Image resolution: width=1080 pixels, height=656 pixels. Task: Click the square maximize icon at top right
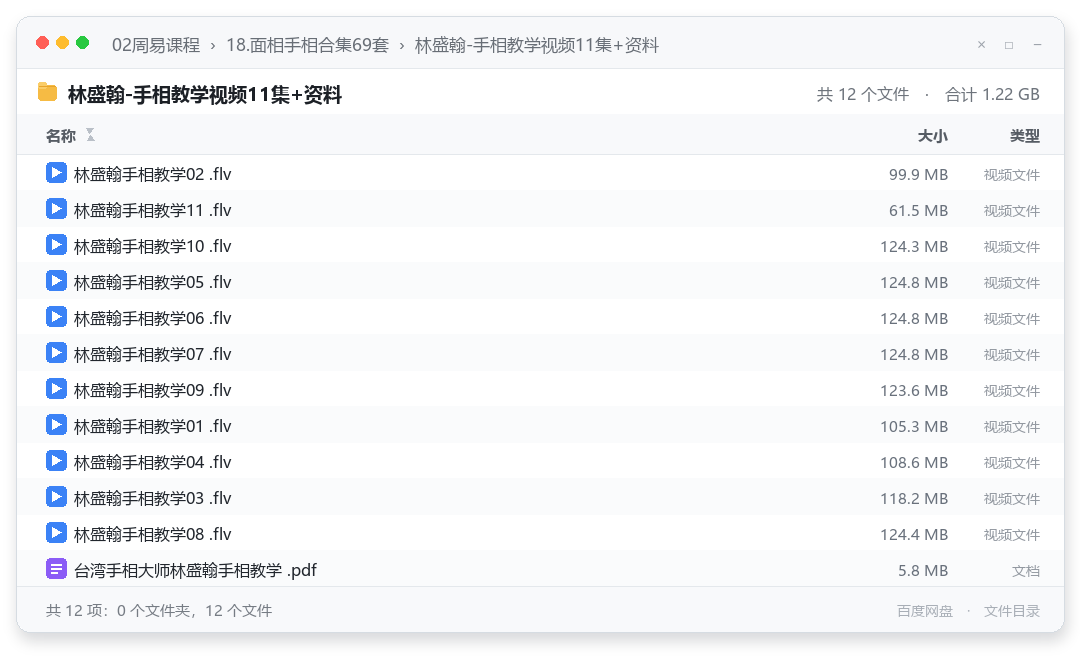pos(1009,45)
